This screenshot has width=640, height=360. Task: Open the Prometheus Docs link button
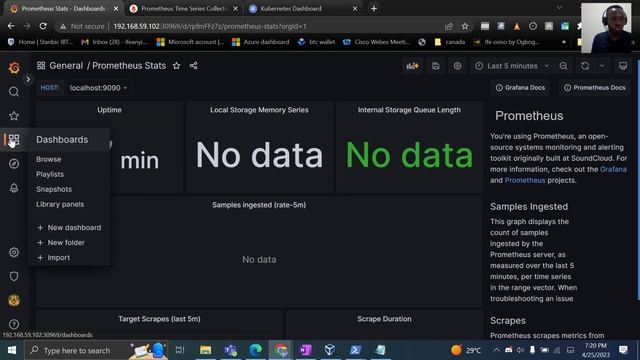[595, 88]
